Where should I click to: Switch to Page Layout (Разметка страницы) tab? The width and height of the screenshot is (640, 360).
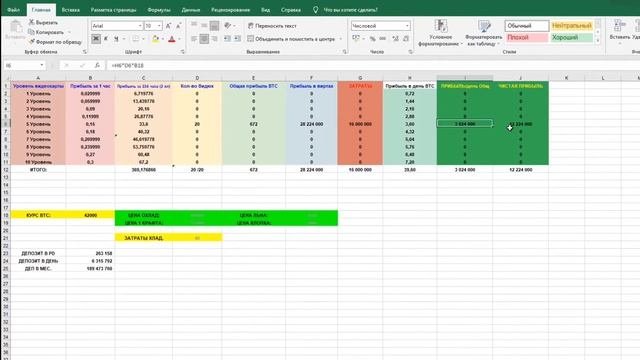pos(113,10)
